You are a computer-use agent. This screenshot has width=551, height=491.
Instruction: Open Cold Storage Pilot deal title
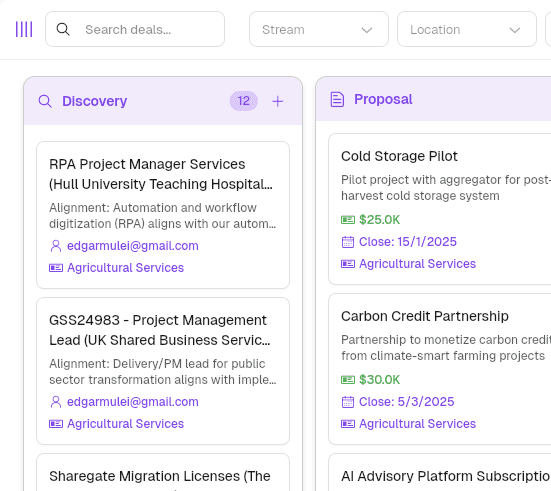point(399,156)
